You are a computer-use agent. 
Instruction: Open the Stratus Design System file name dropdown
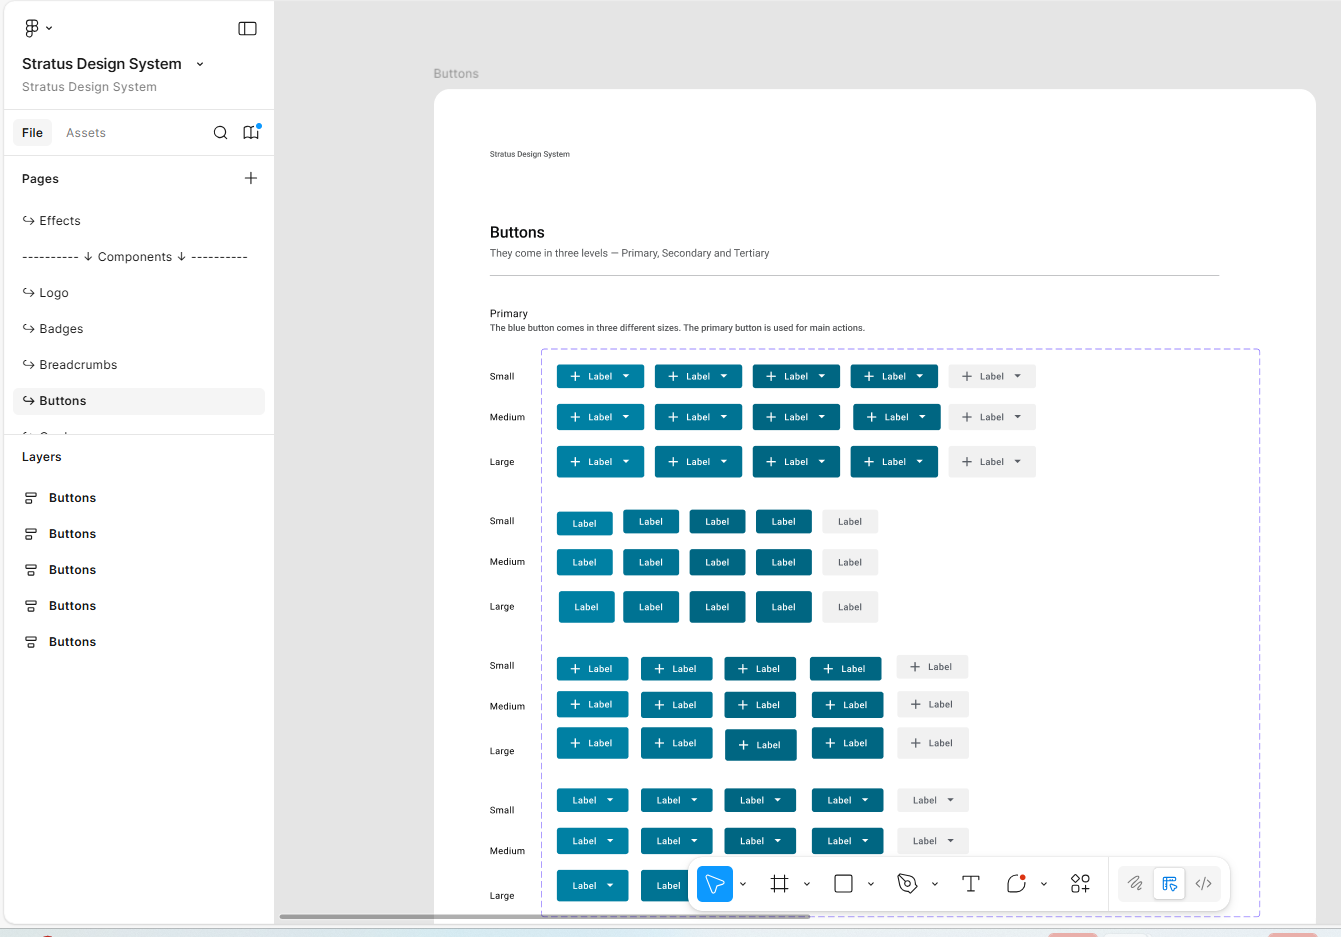point(200,64)
